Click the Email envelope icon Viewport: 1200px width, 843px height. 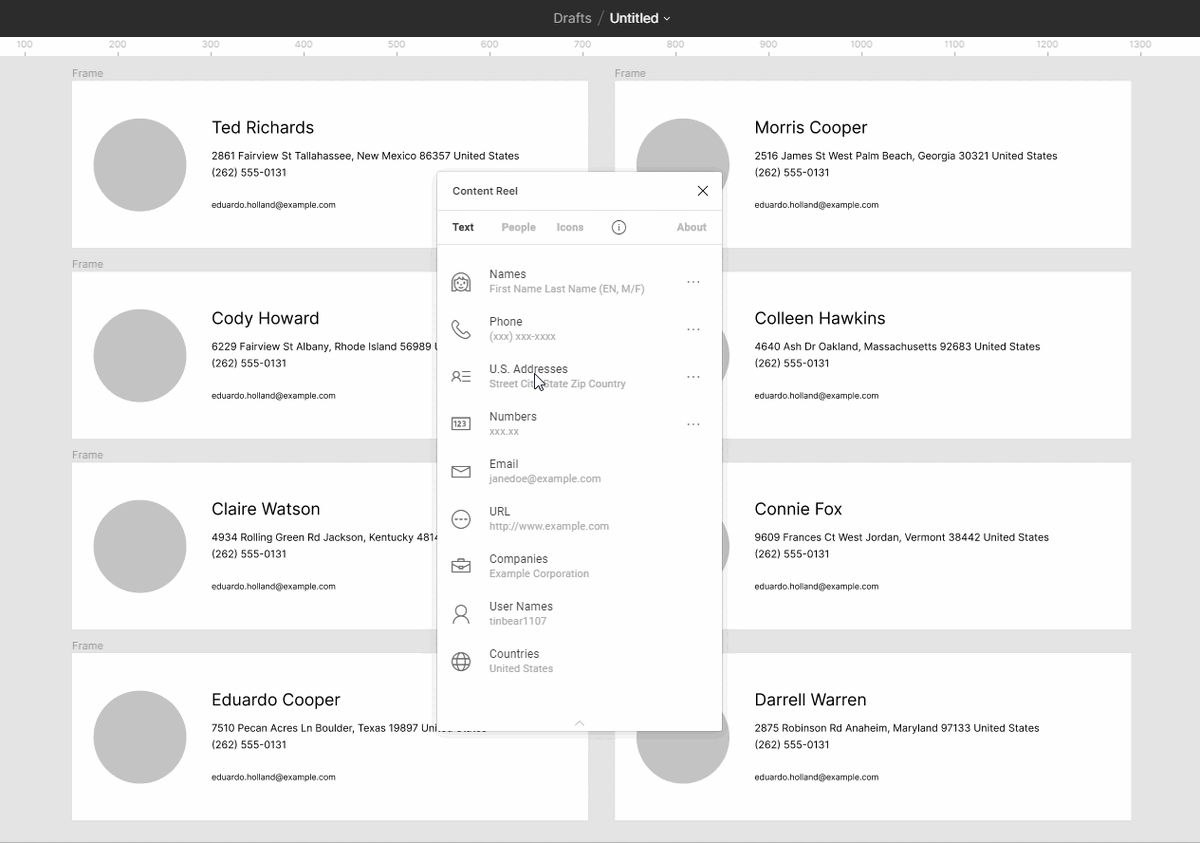(461, 472)
